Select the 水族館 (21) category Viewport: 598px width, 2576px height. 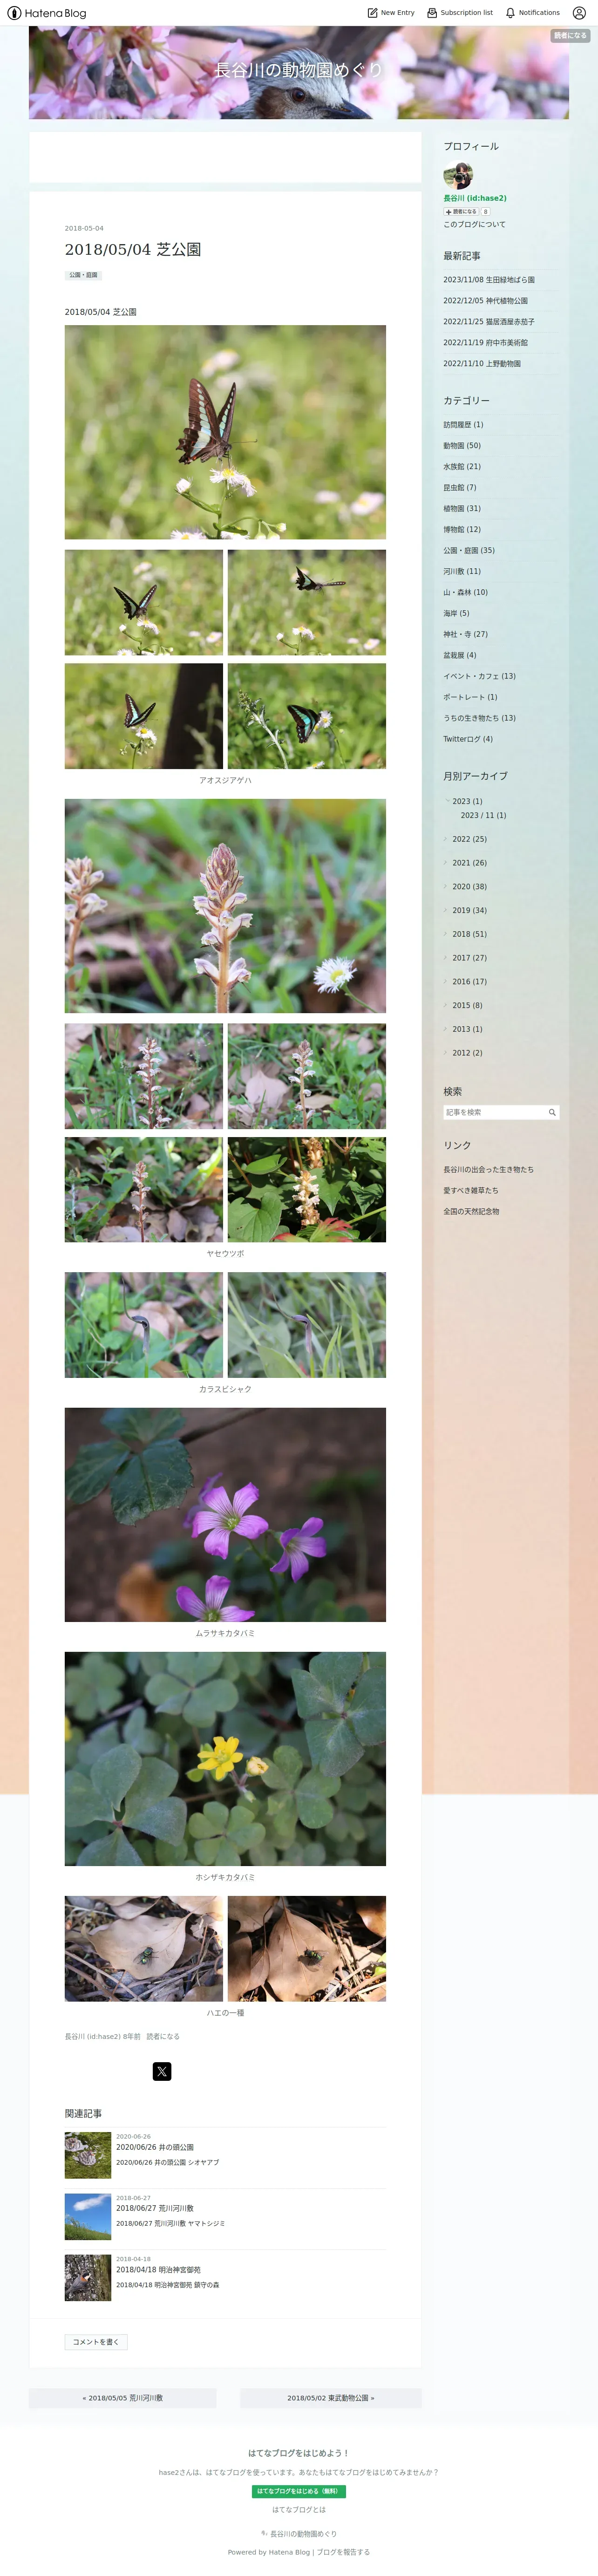[462, 467]
